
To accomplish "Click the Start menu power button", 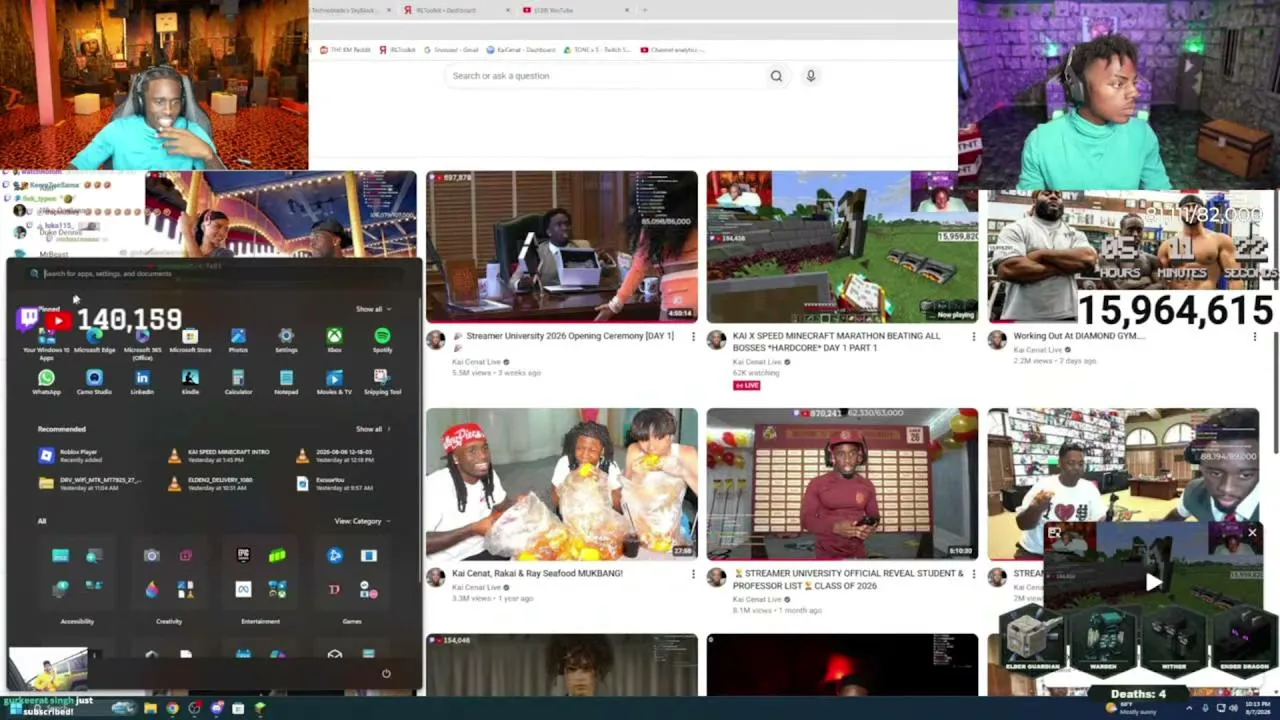I will [386, 673].
